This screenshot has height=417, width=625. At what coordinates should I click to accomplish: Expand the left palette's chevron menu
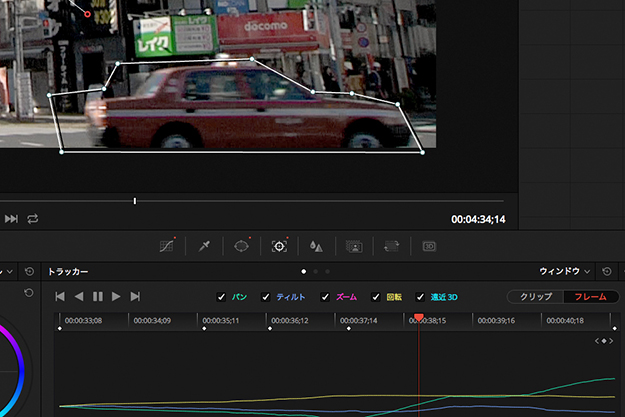10,271
